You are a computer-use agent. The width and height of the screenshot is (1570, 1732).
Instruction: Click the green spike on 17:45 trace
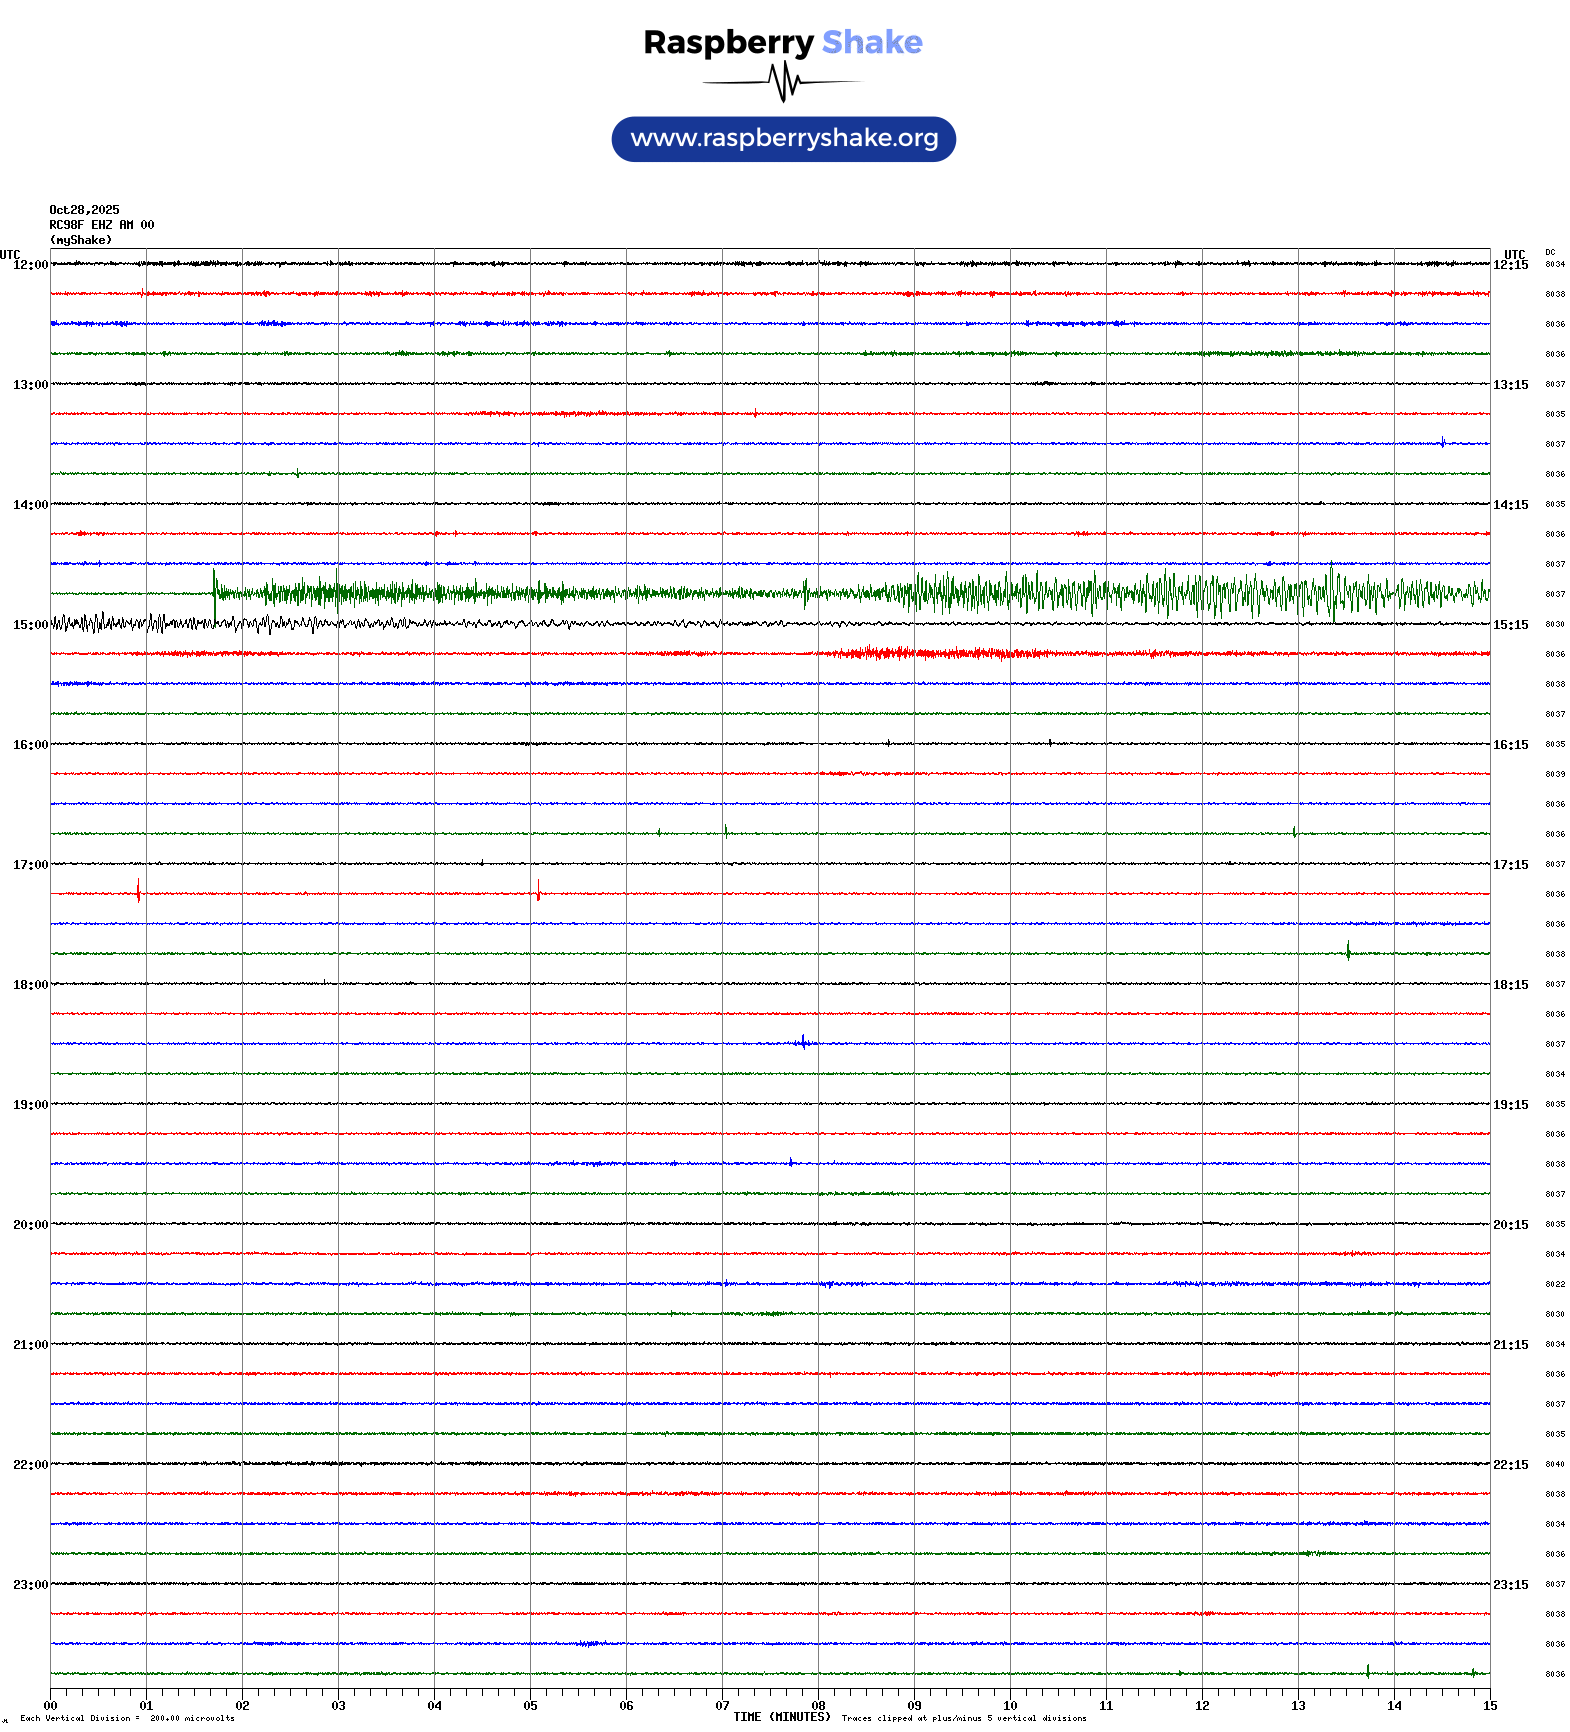[1348, 951]
